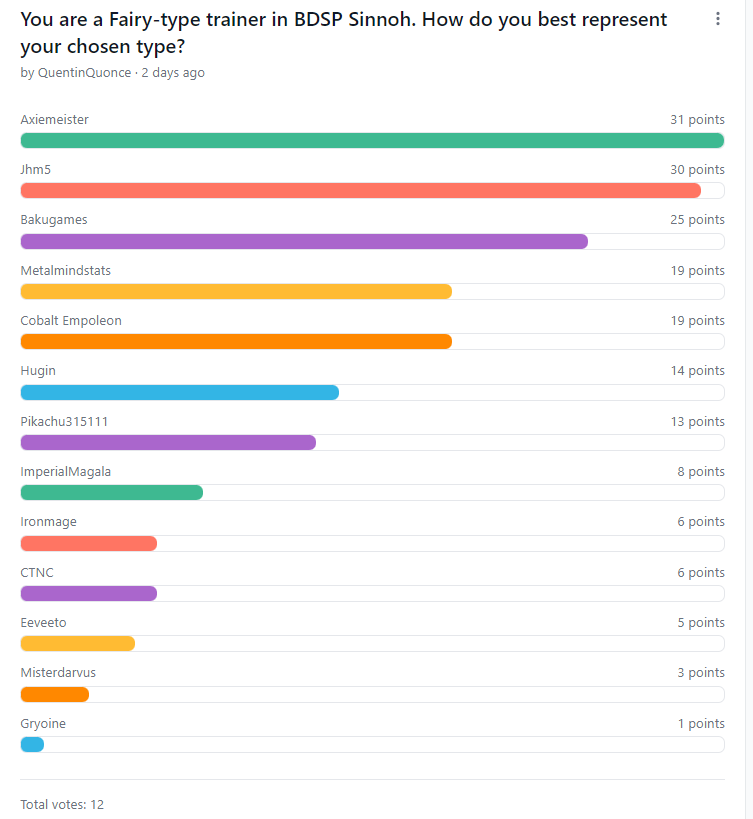Click the Jhm5 red result bar
The width and height of the screenshot is (753, 819).
(x=361, y=191)
